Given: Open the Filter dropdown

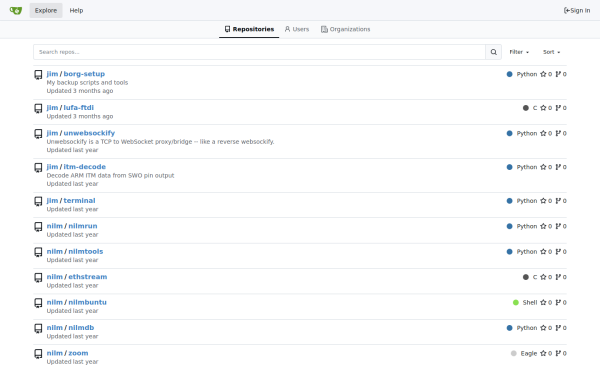Looking at the screenshot, I should (x=519, y=52).
